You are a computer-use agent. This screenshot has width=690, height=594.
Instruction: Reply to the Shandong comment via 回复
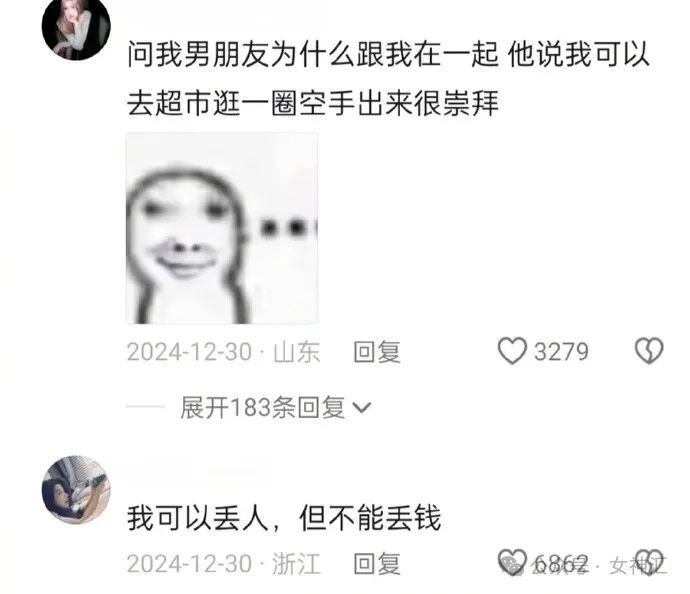[x=377, y=352]
